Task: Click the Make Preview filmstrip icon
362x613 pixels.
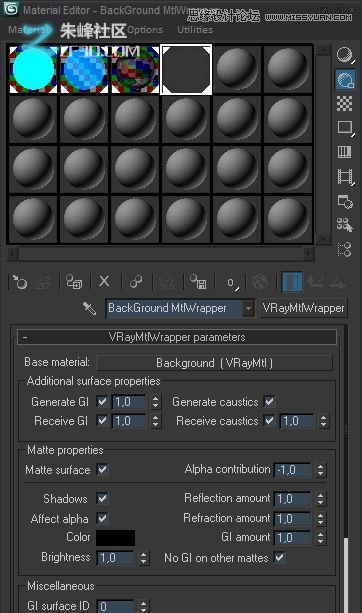Action: coord(345,176)
